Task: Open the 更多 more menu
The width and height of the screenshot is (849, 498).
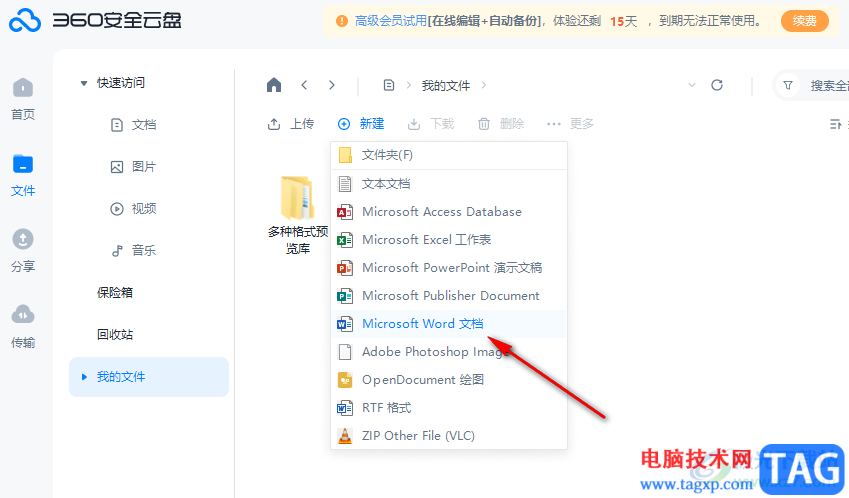Action: click(570, 124)
